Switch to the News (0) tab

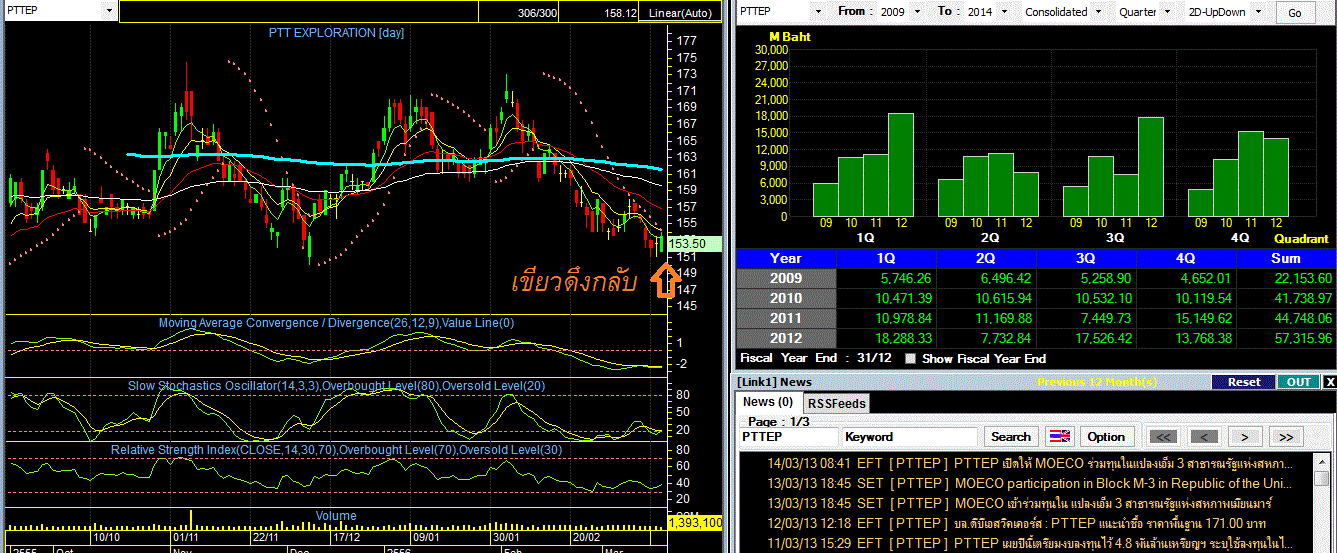[769, 402]
